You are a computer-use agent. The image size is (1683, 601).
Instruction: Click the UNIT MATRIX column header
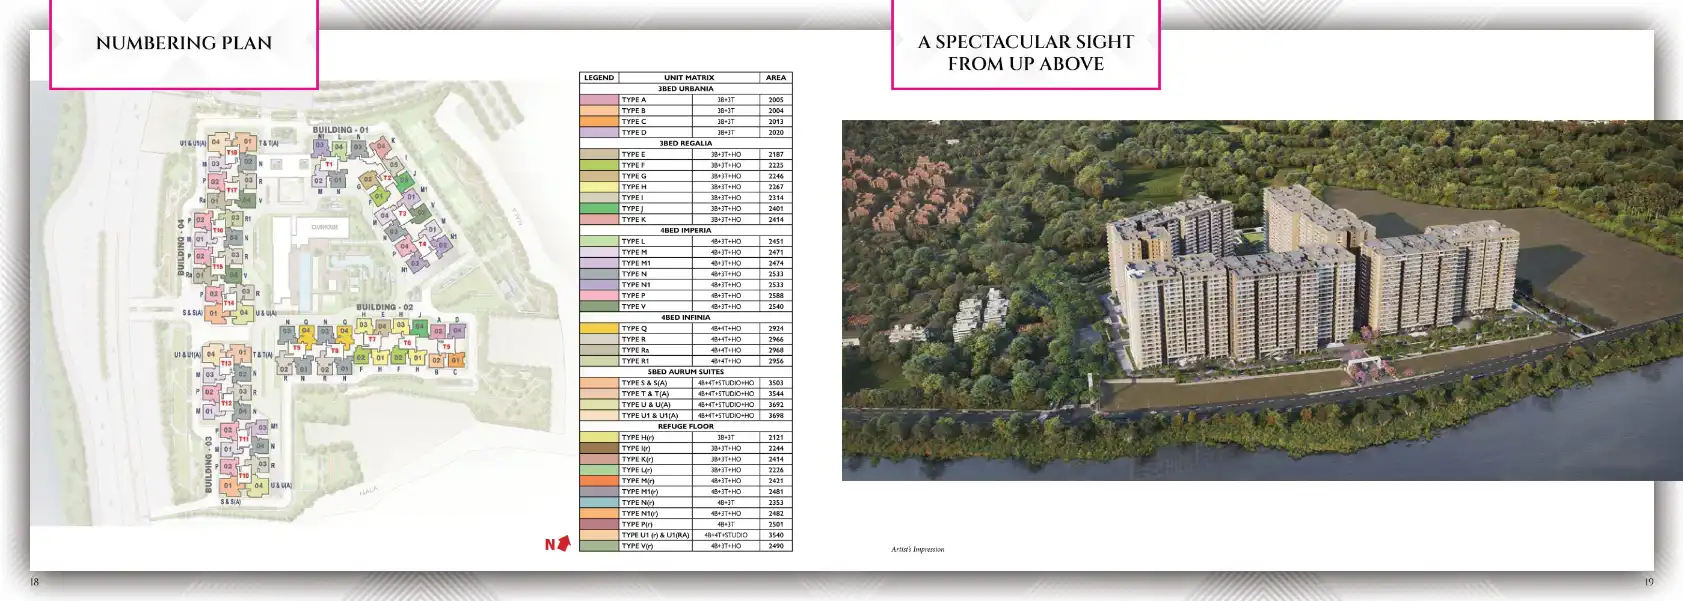689,77
